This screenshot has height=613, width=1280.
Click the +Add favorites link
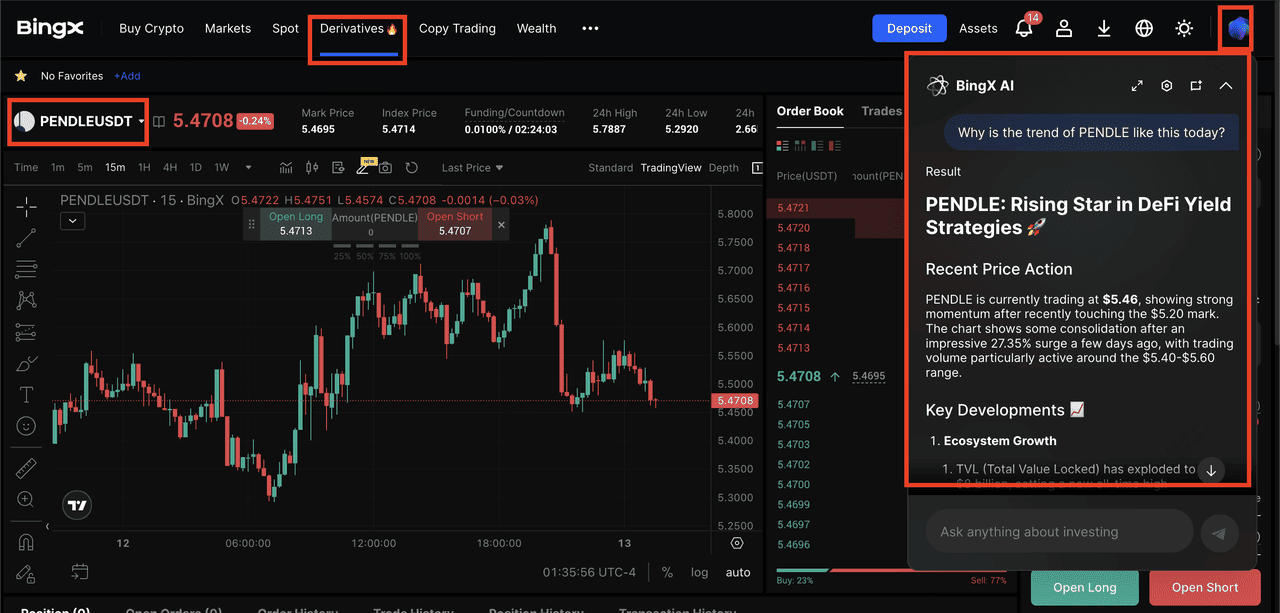pyautogui.click(x=127, y=76)
